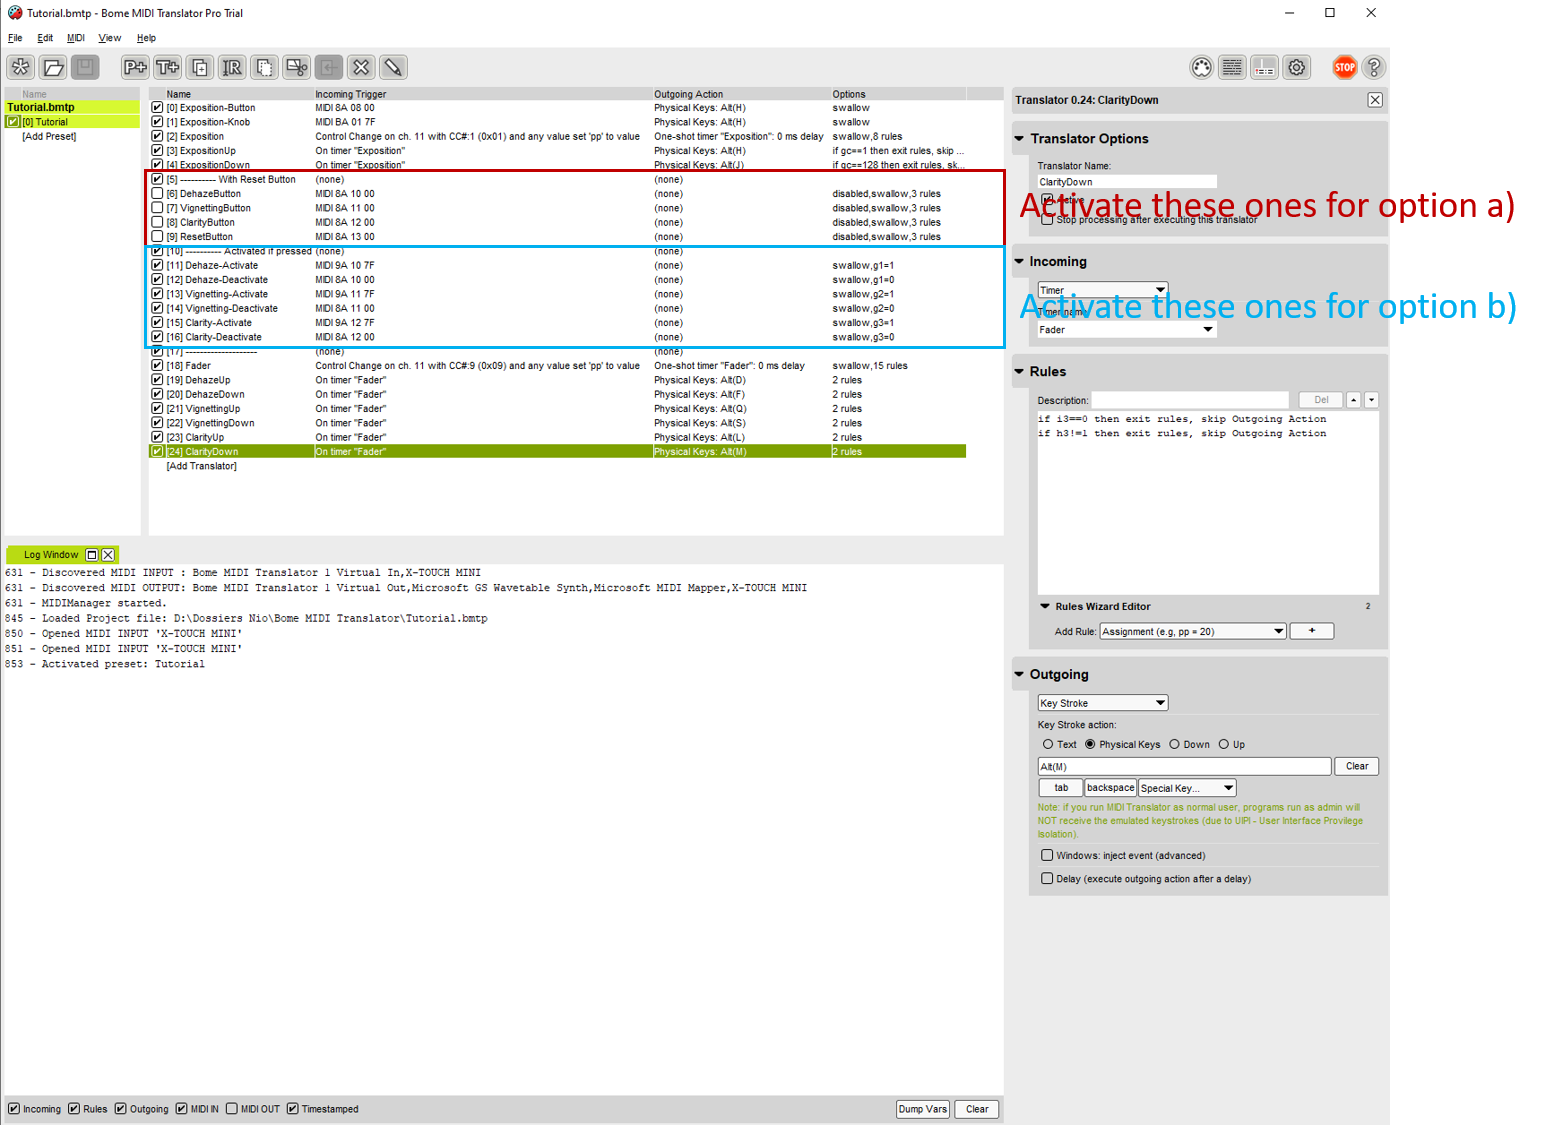
Task: Open the Key Stroke outgoing type dropdown
Action: [1102, 703]
